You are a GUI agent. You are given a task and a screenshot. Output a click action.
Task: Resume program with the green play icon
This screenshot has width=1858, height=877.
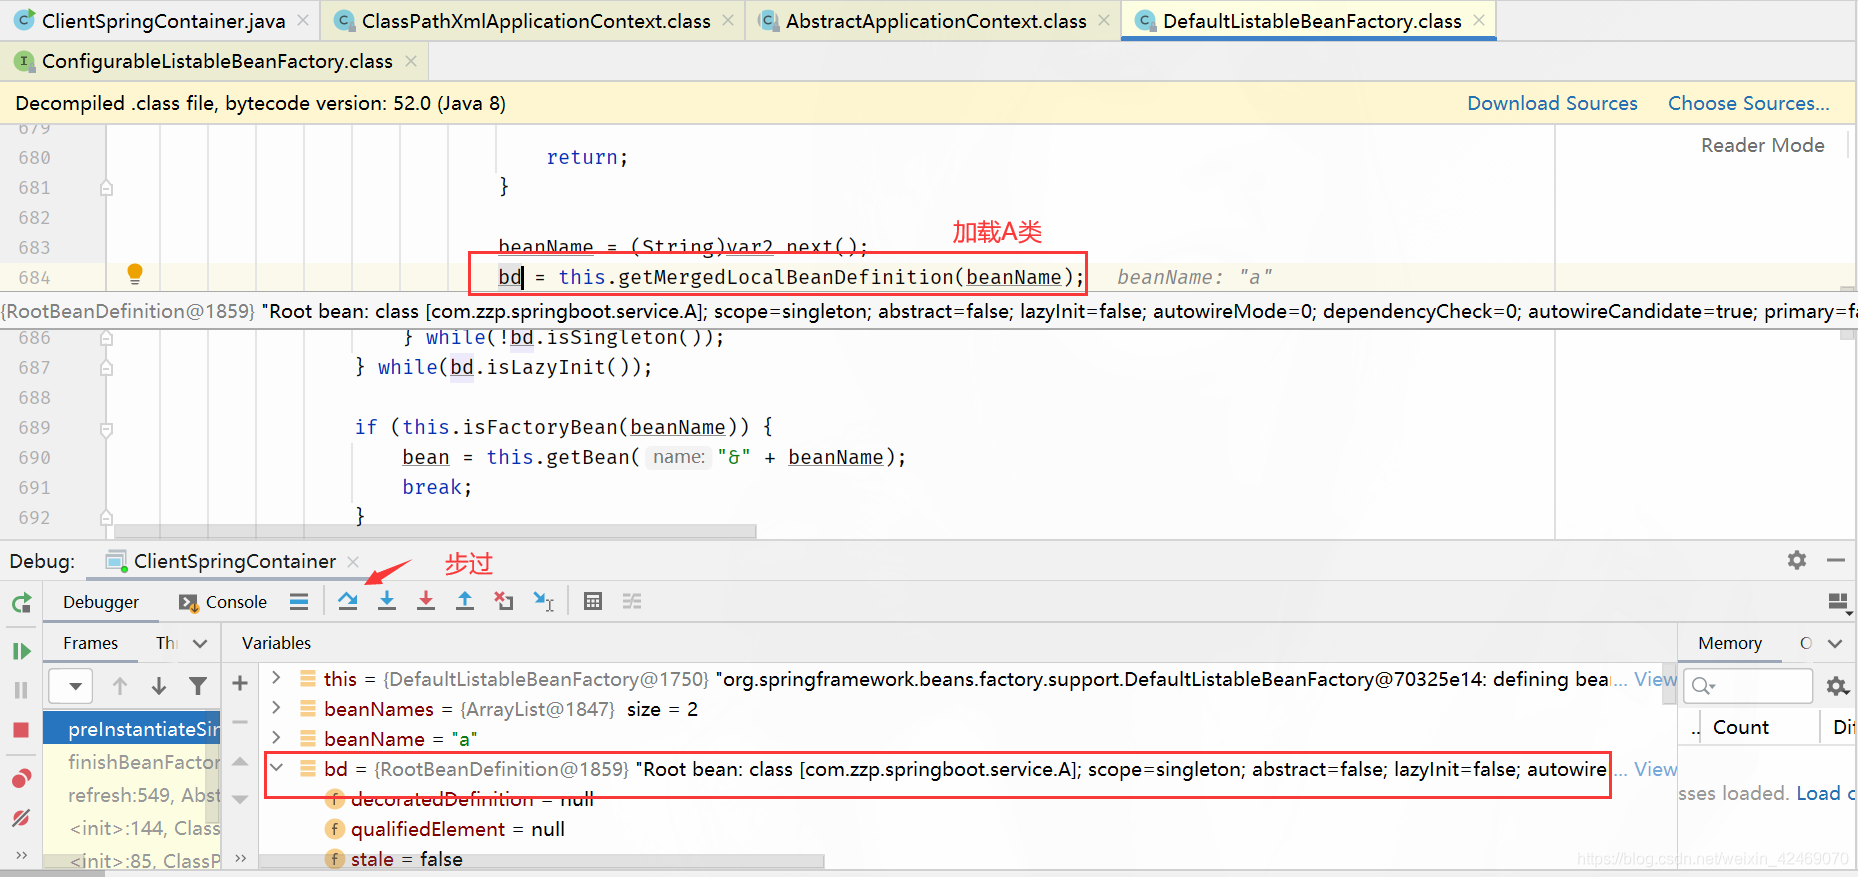pyautogui.click(x=21, y=651)
